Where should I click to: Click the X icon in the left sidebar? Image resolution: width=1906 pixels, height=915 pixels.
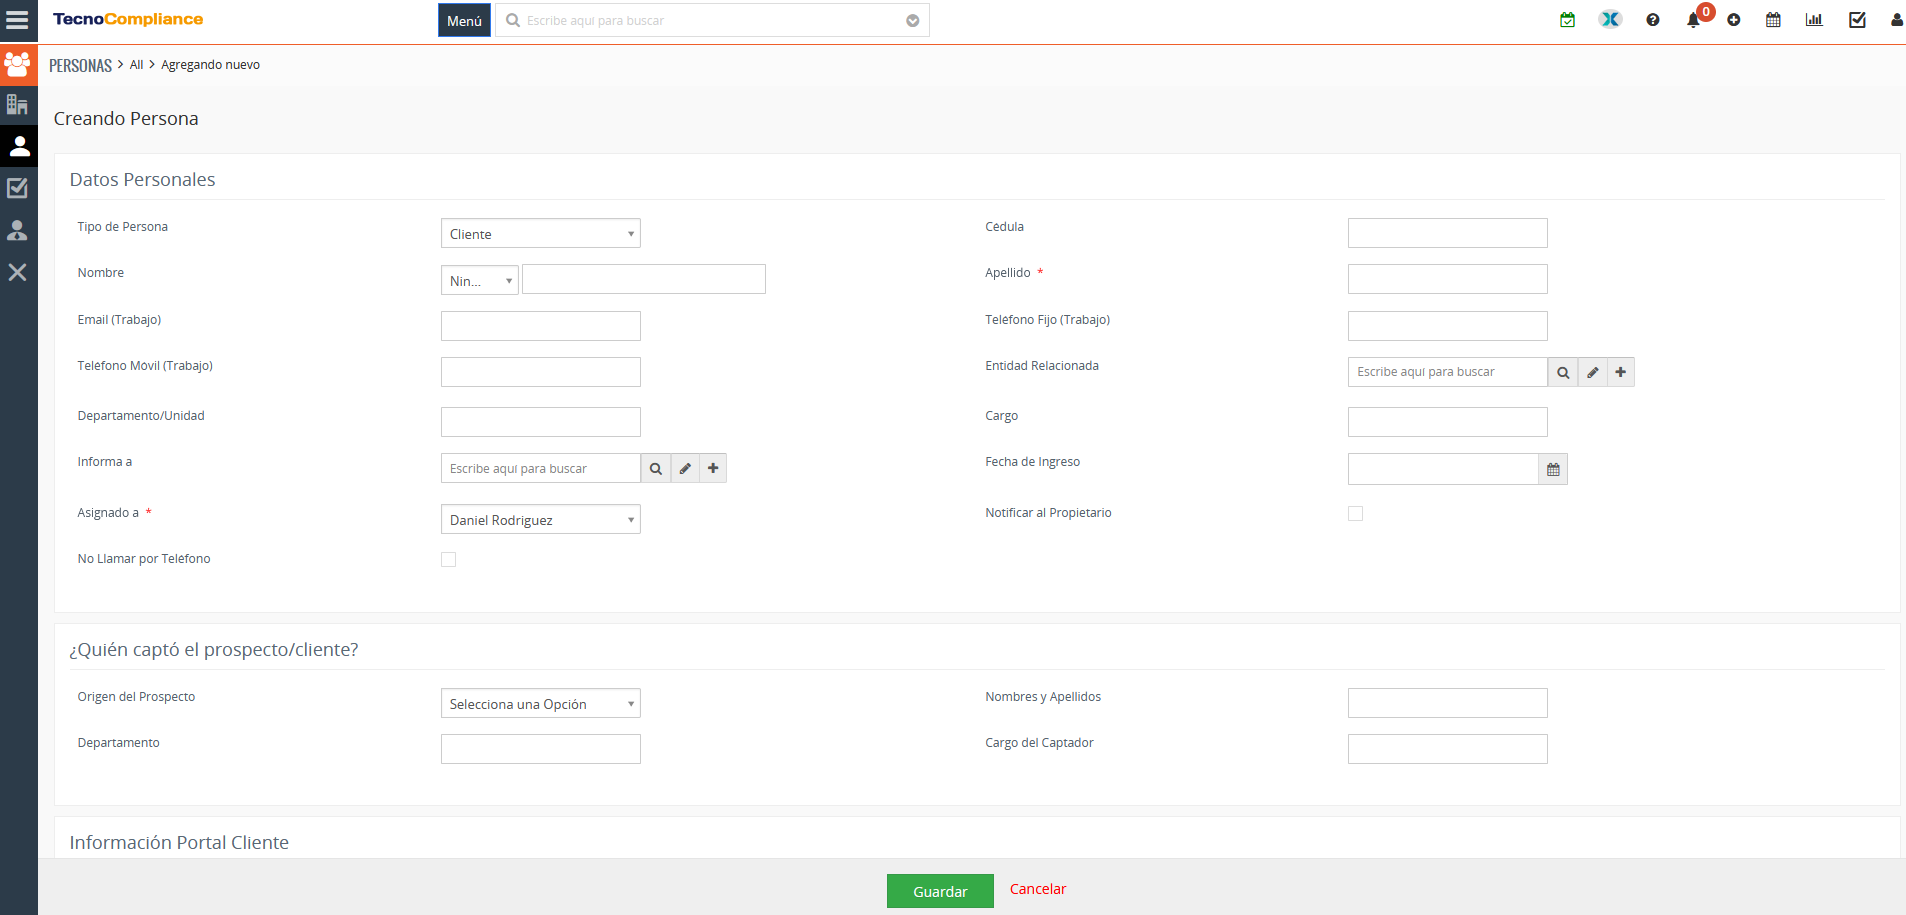[18, 272]
